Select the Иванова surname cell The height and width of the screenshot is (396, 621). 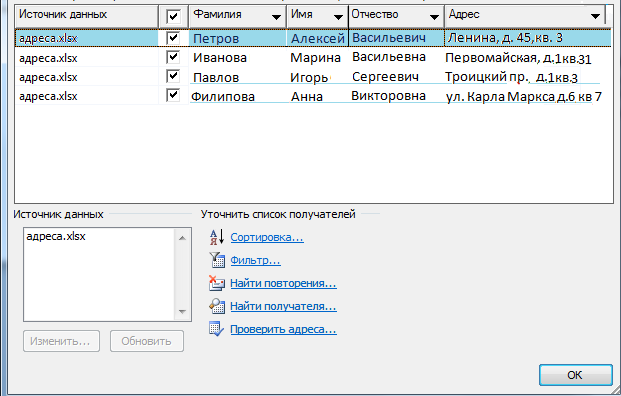(x=220, y=58)
